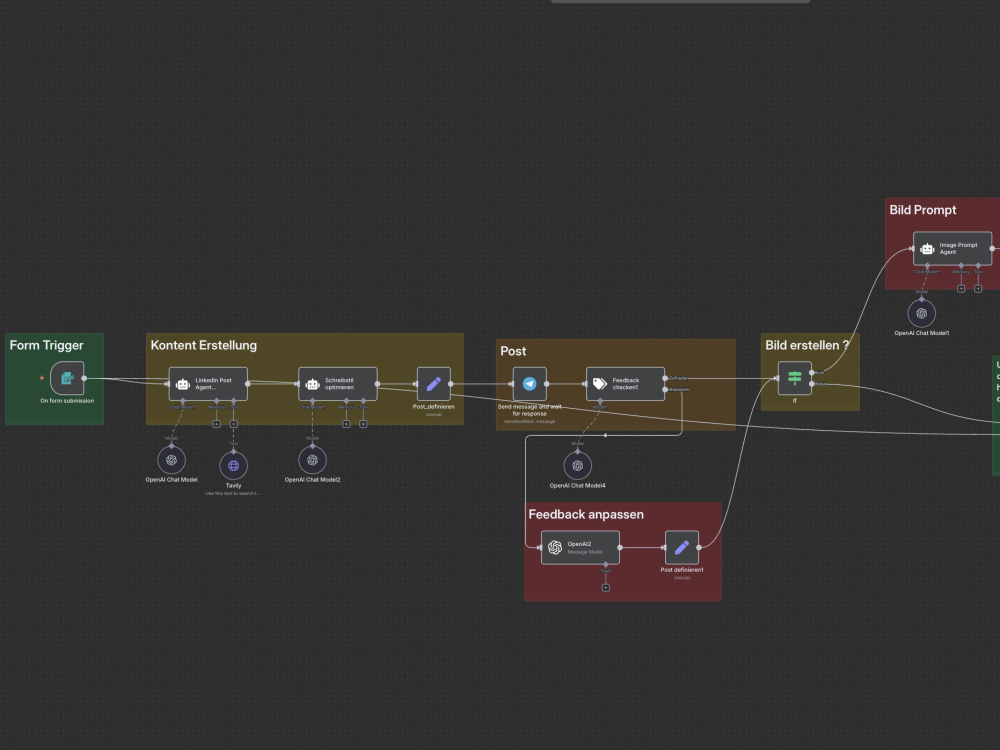Click the Chat Model connector under LinkedIn Post Agent
Viewport: 1000px width, 750px height.
[x=183, y=401]
